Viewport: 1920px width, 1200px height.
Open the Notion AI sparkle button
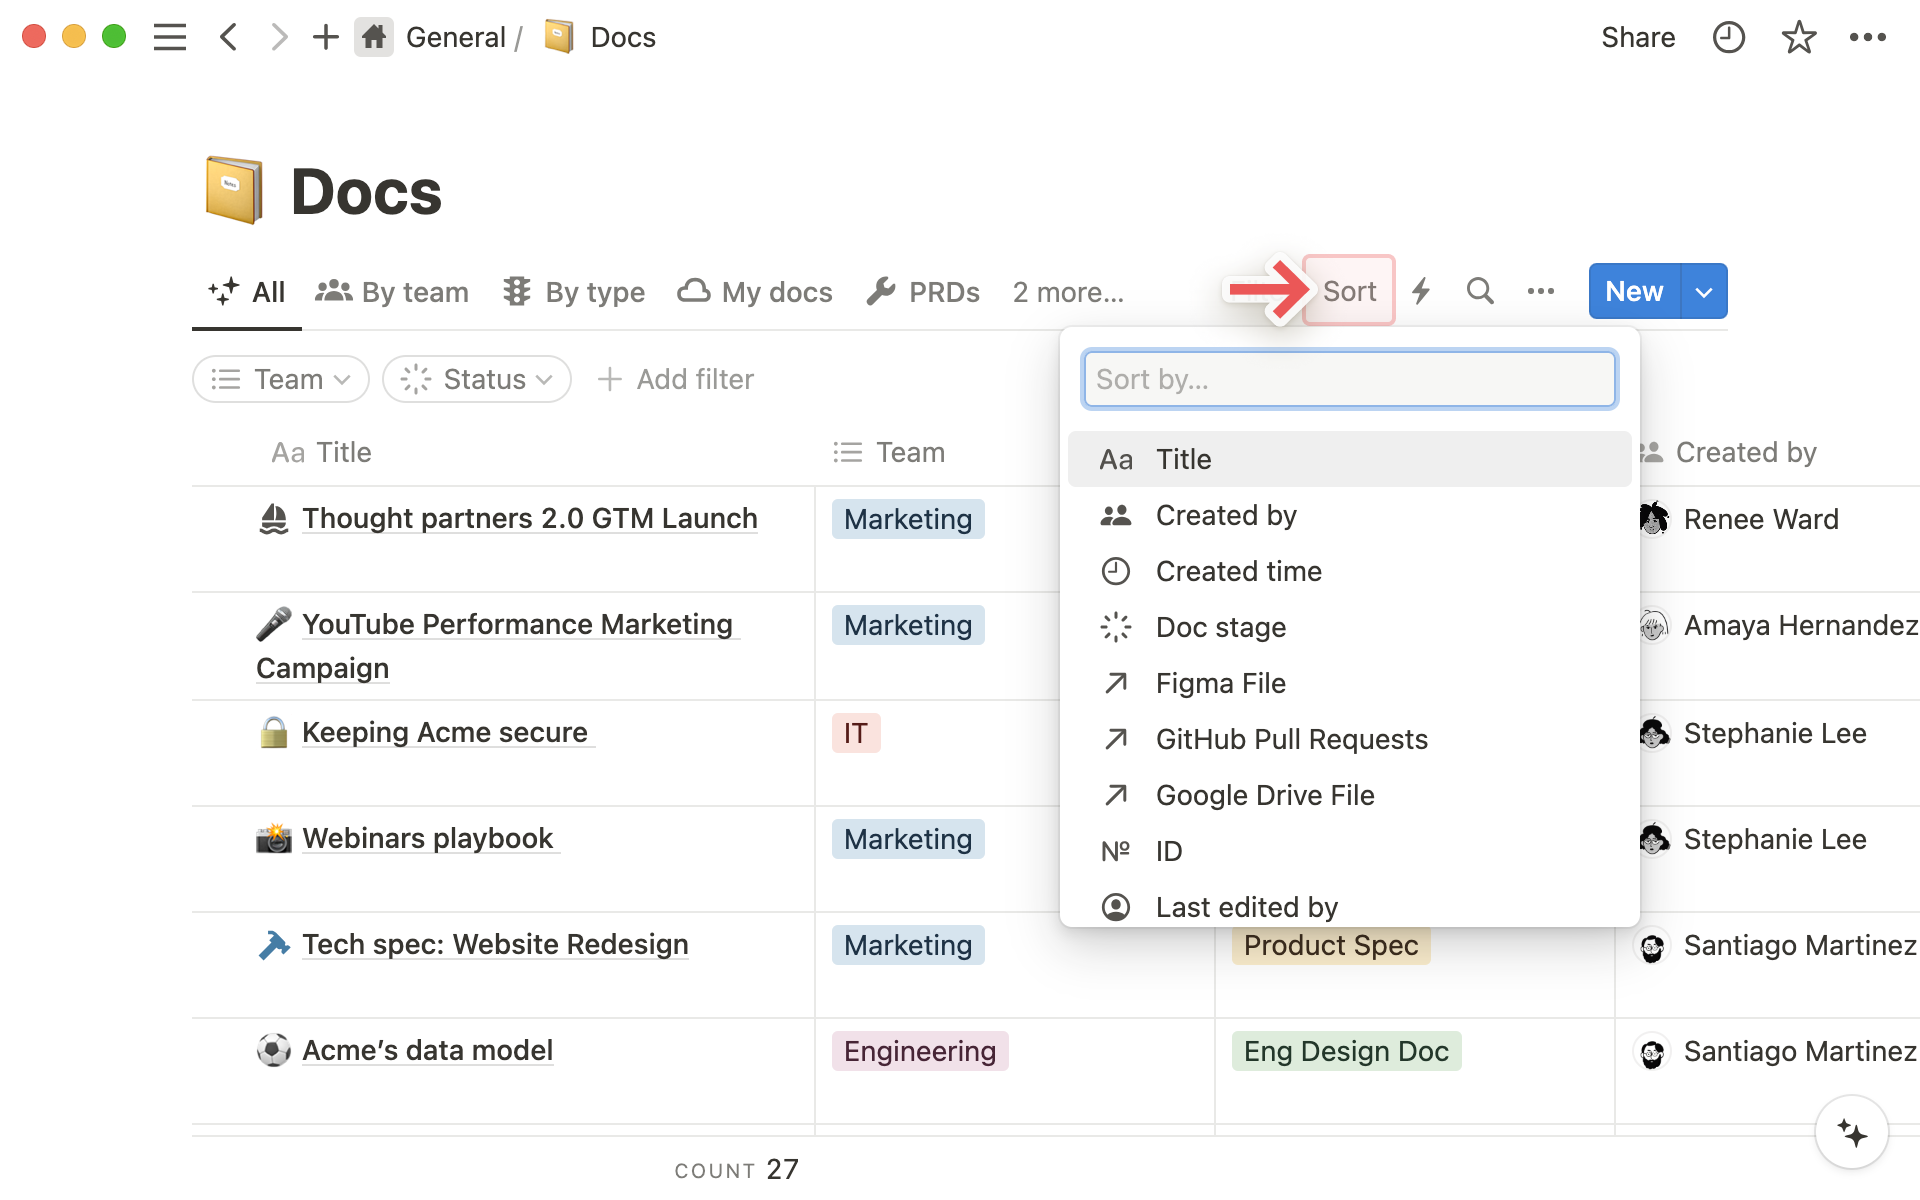(x=1852, y=1133)
